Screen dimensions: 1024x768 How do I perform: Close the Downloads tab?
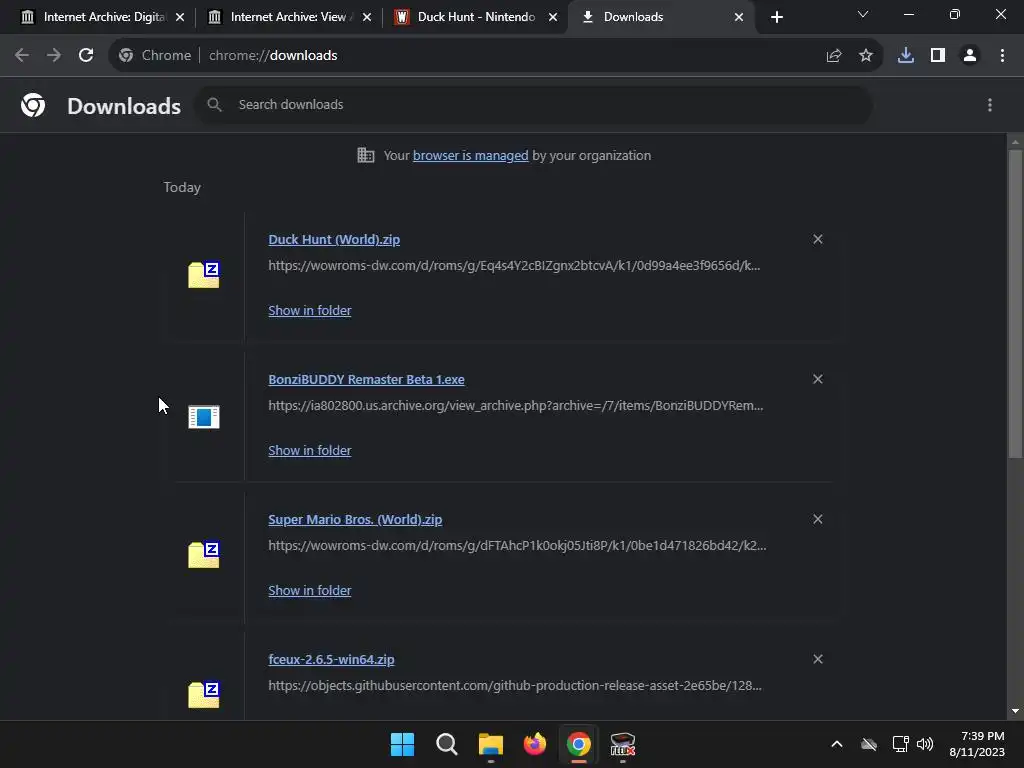tap(739, 17)
